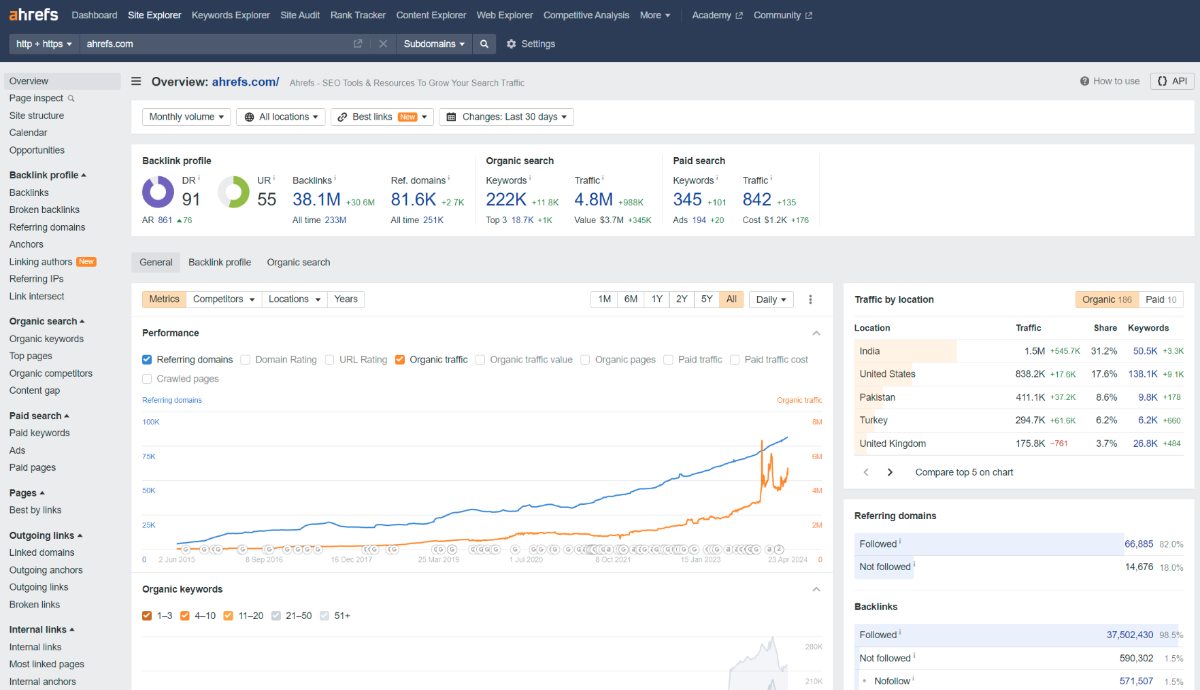The image size is (1200, 690).
Task: Enable Domain Rating checkbox
Action: point(246,359)
